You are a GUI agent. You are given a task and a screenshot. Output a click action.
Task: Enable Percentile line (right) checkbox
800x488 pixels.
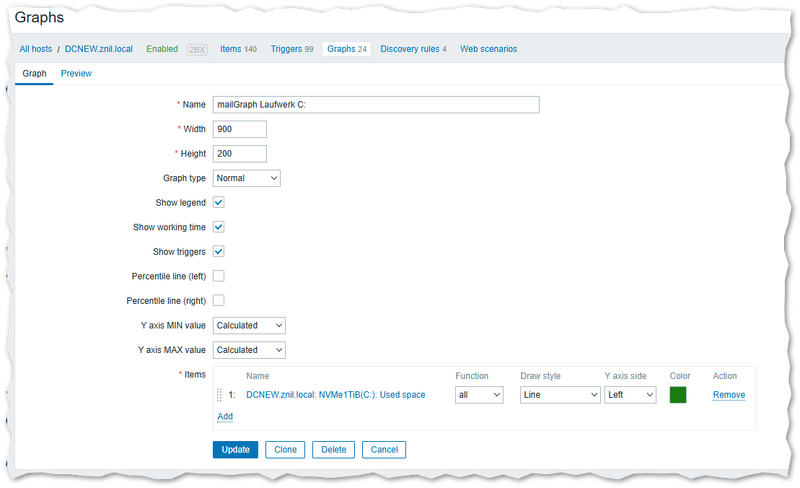click(x=219, y=300)
